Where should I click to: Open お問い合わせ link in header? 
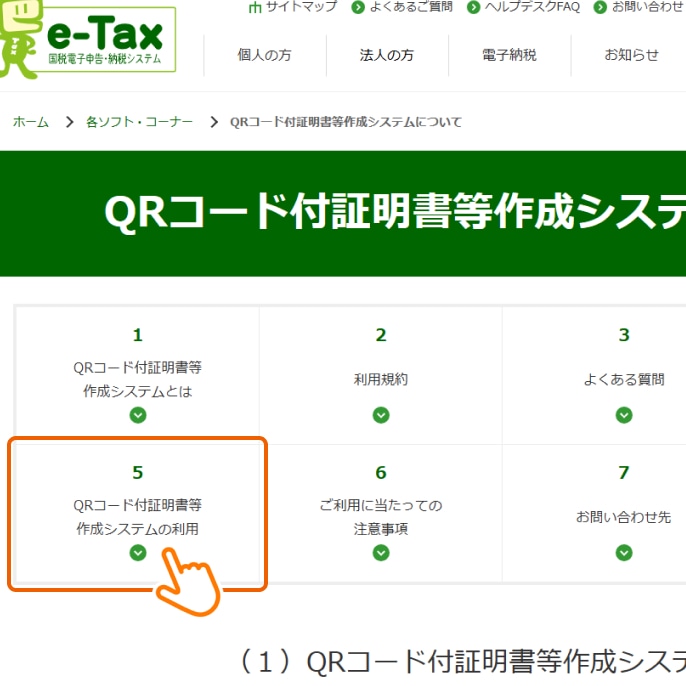tap(648, 7)
